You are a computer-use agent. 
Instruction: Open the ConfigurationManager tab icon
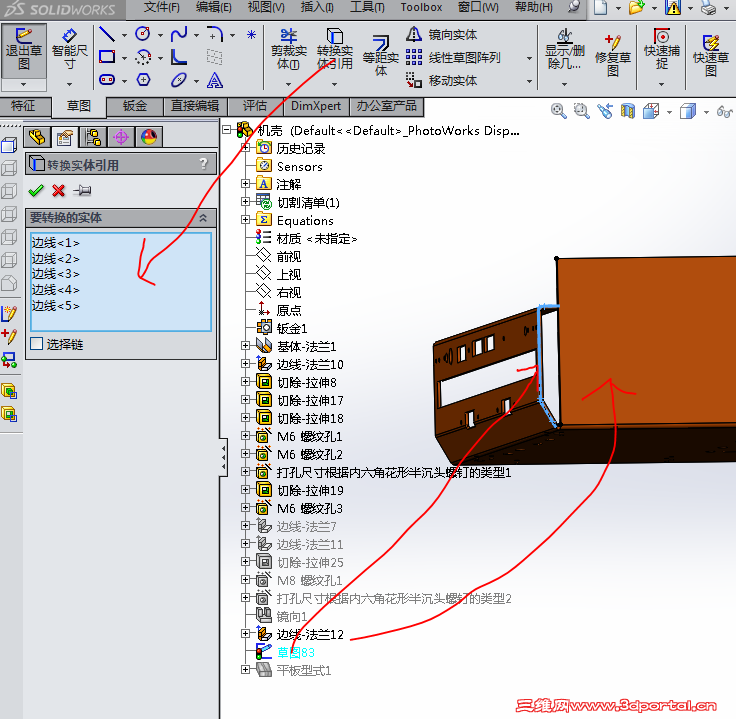tap(93, 138)
